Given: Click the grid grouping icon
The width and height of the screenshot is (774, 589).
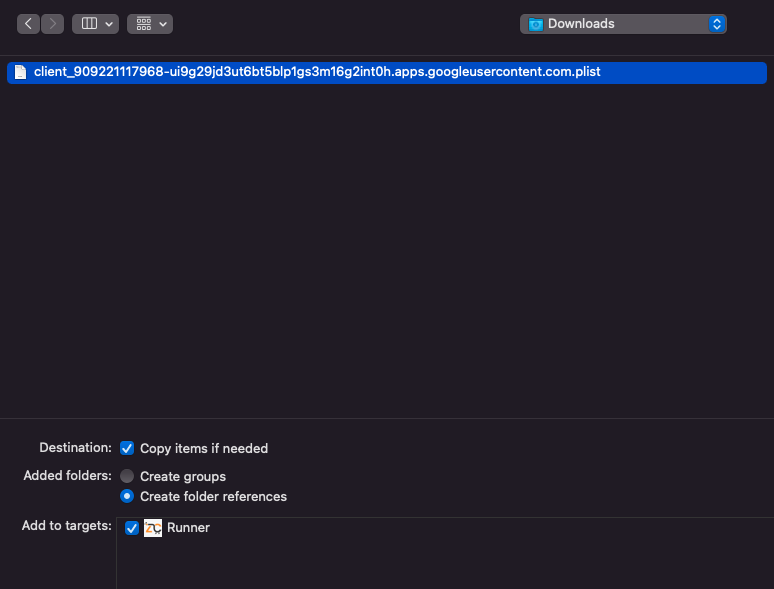Looking at the screenshot, I should tap(143, 24).
